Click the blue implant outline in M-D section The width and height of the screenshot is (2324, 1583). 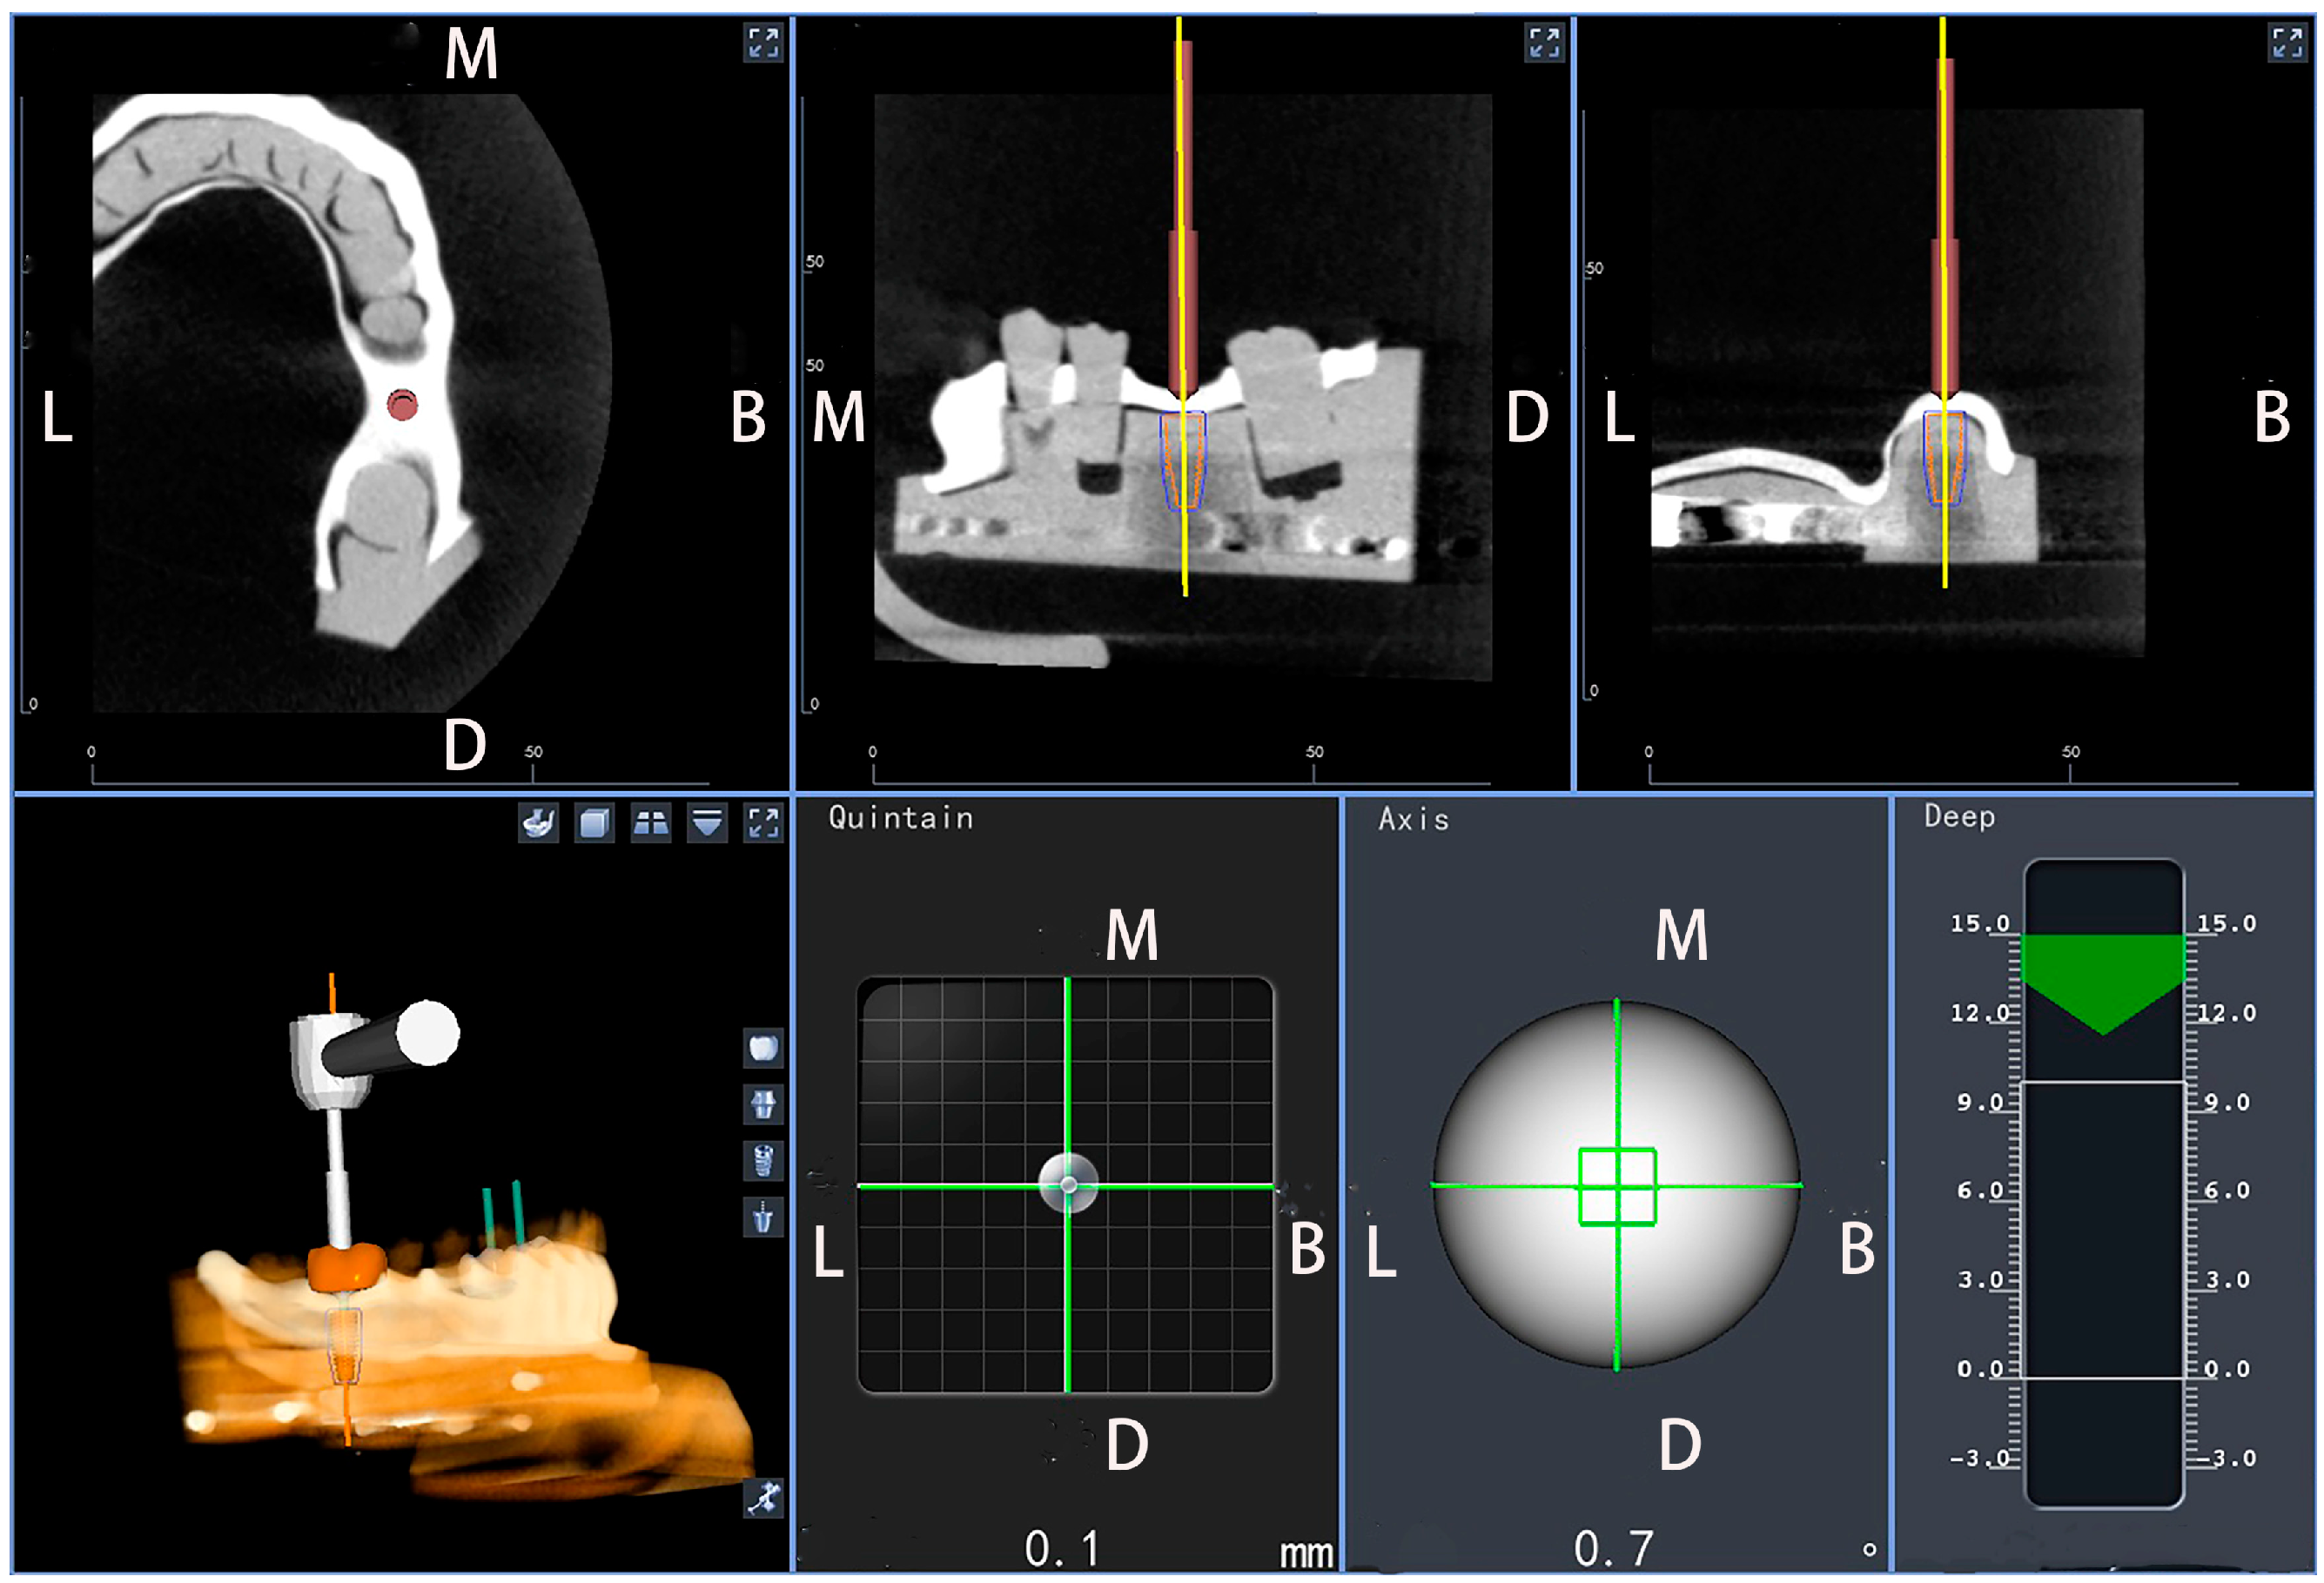tap(1183, 460)
